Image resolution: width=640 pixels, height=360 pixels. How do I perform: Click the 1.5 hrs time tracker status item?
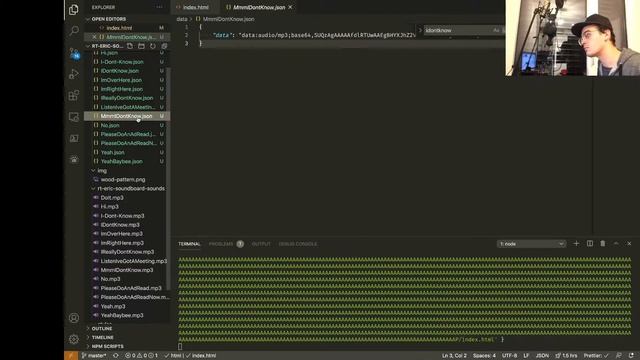566,356
